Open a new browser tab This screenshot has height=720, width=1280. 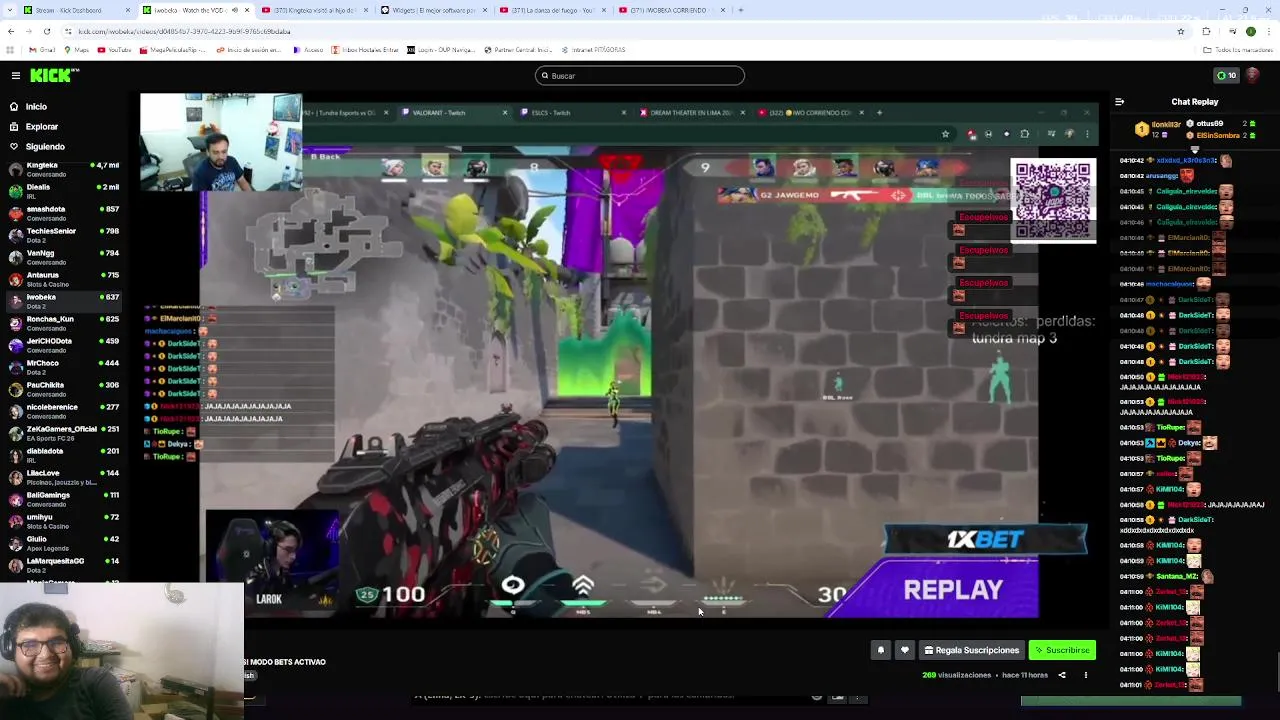click(740, 10)
